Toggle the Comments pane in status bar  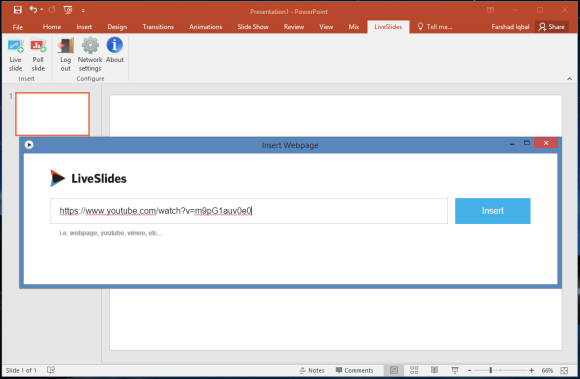point(354,370)
